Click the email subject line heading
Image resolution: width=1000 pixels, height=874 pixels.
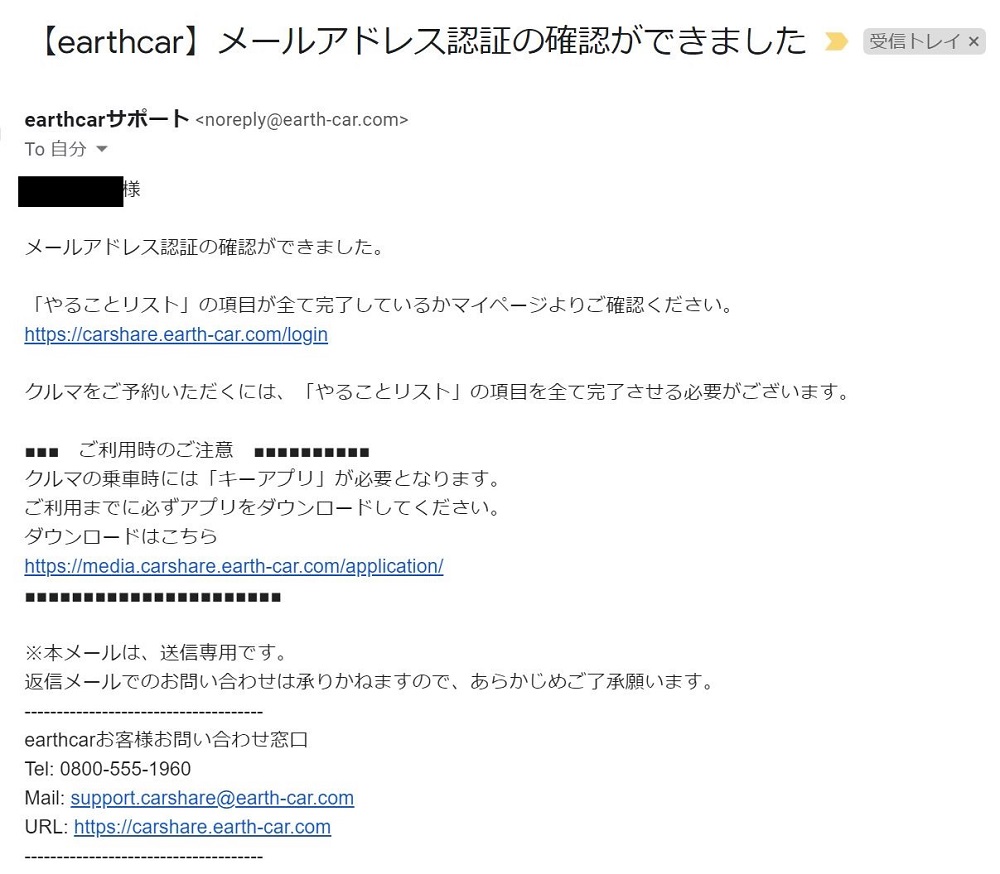(424, 41)
